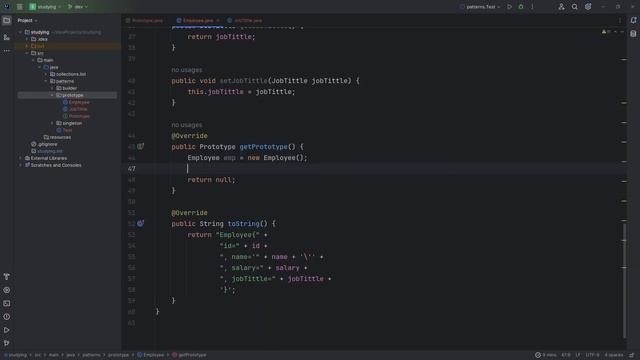
Task: Open the Run tool window icon
Action: pyautogui.click(x=7, y=330)
